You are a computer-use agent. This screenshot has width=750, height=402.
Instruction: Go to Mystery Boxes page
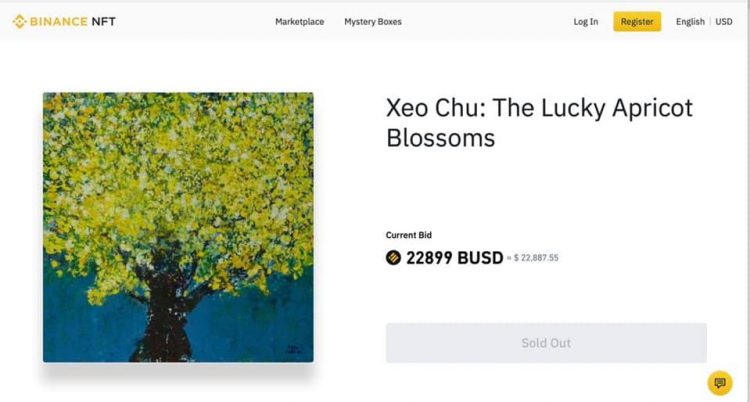372,22
